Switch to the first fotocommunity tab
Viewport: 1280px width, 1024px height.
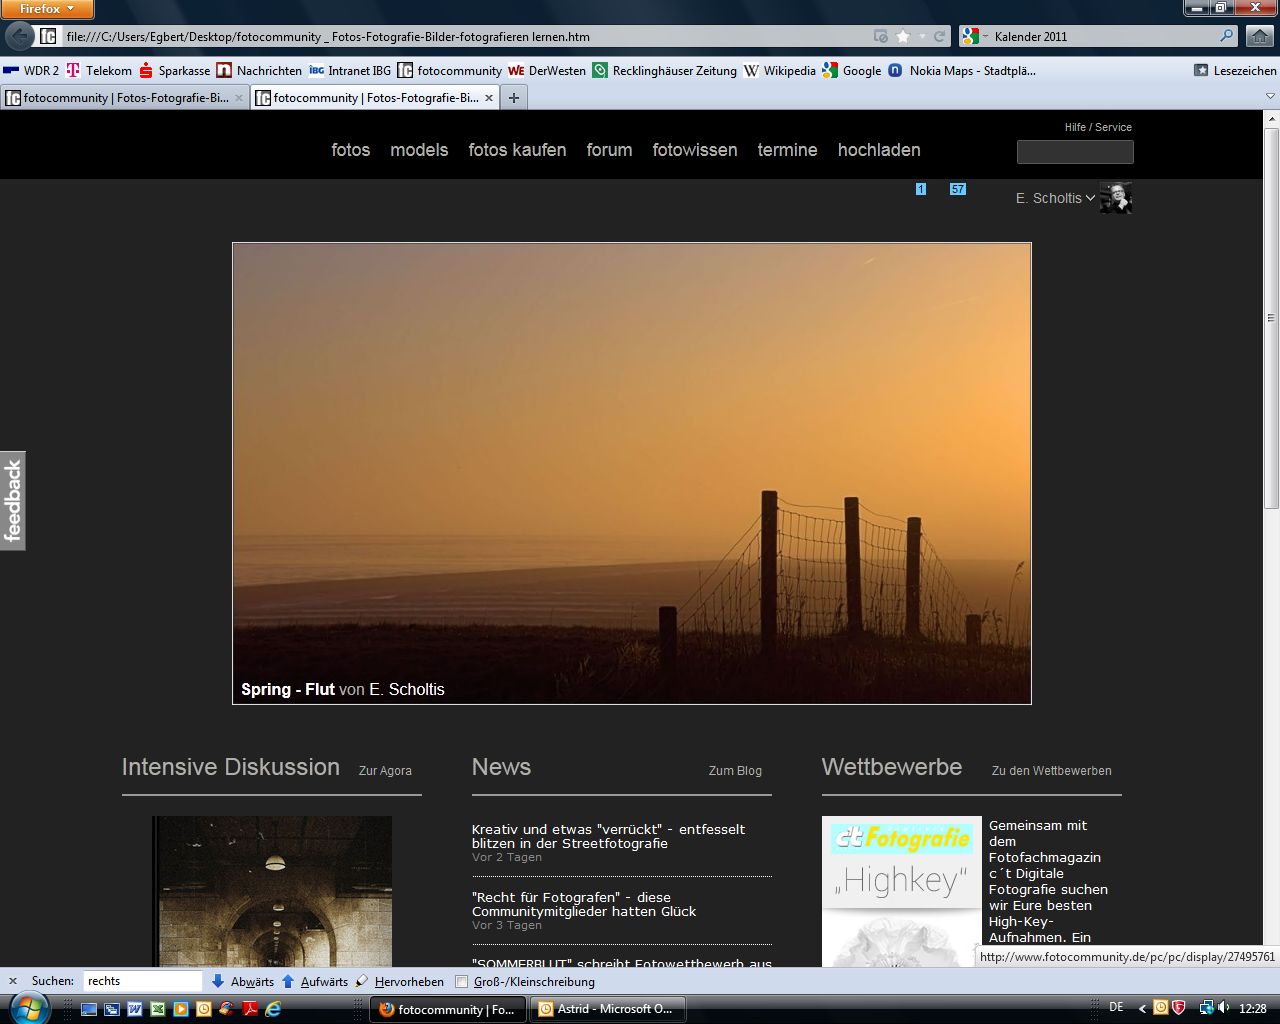pyautogui.click(x=125, y=98)
